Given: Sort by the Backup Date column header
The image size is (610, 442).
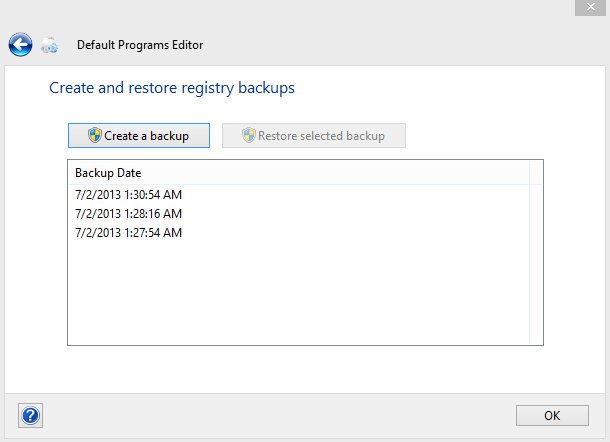Looking at the screenshot, I should click(x=108, y=173).
